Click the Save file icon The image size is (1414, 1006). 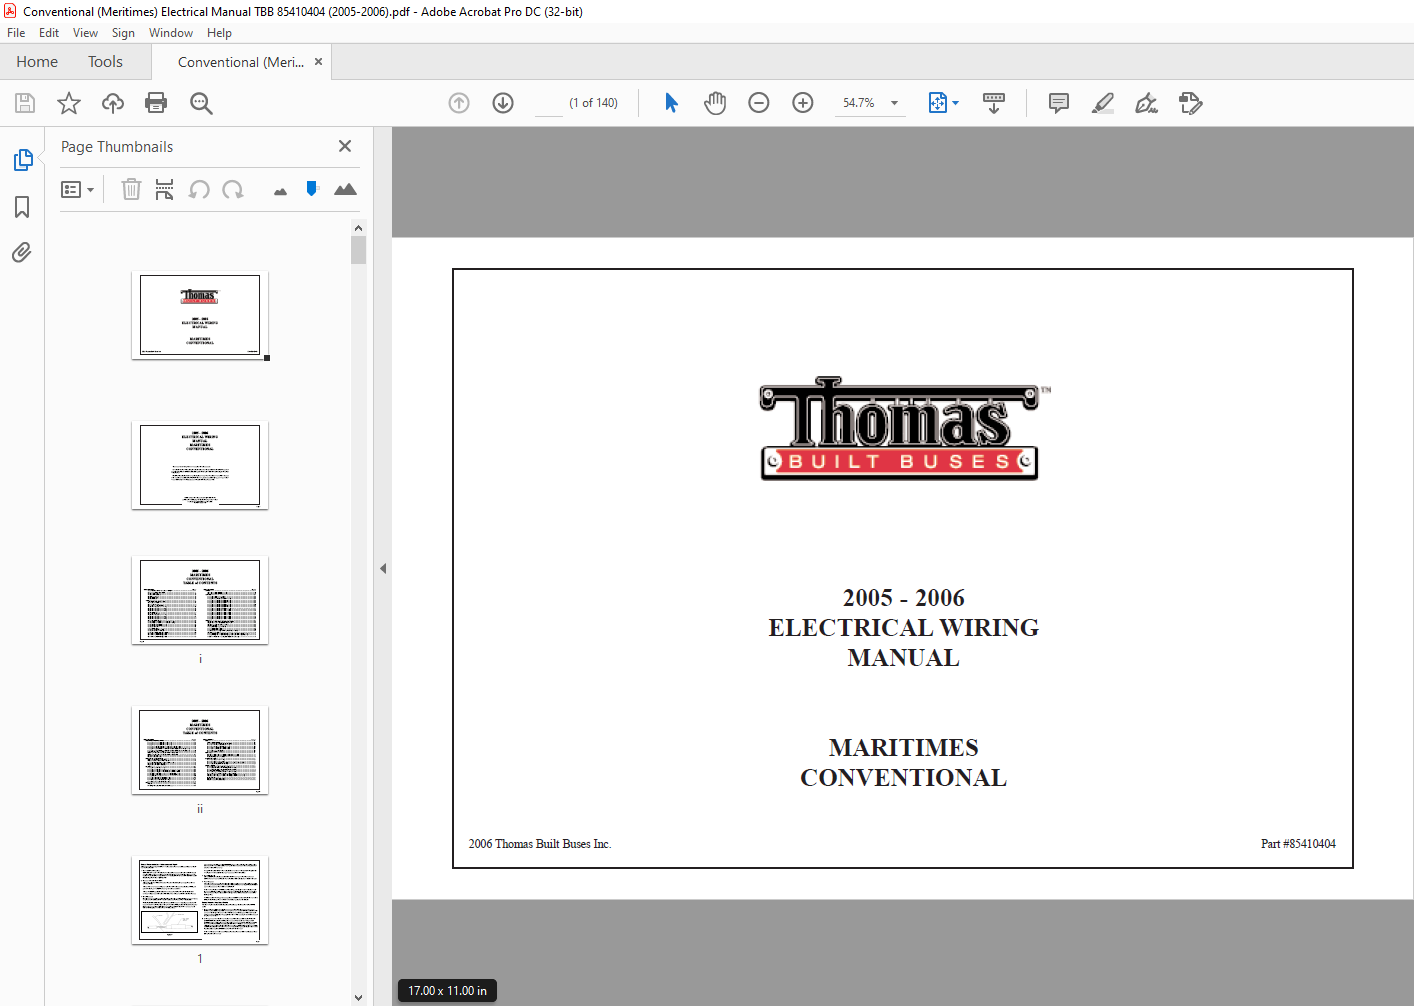(25, 103)
